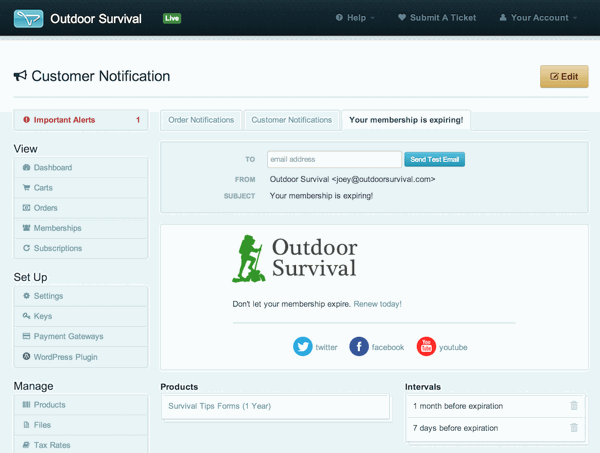Delete the 7 days before expiration interval

coord(574,428)
